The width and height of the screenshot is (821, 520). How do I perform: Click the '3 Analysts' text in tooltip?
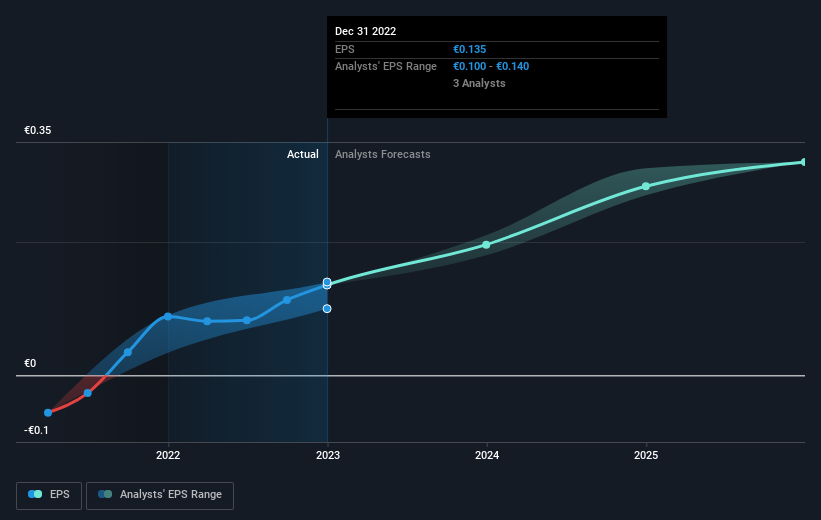pyautogui.click(x=479, y=83)
